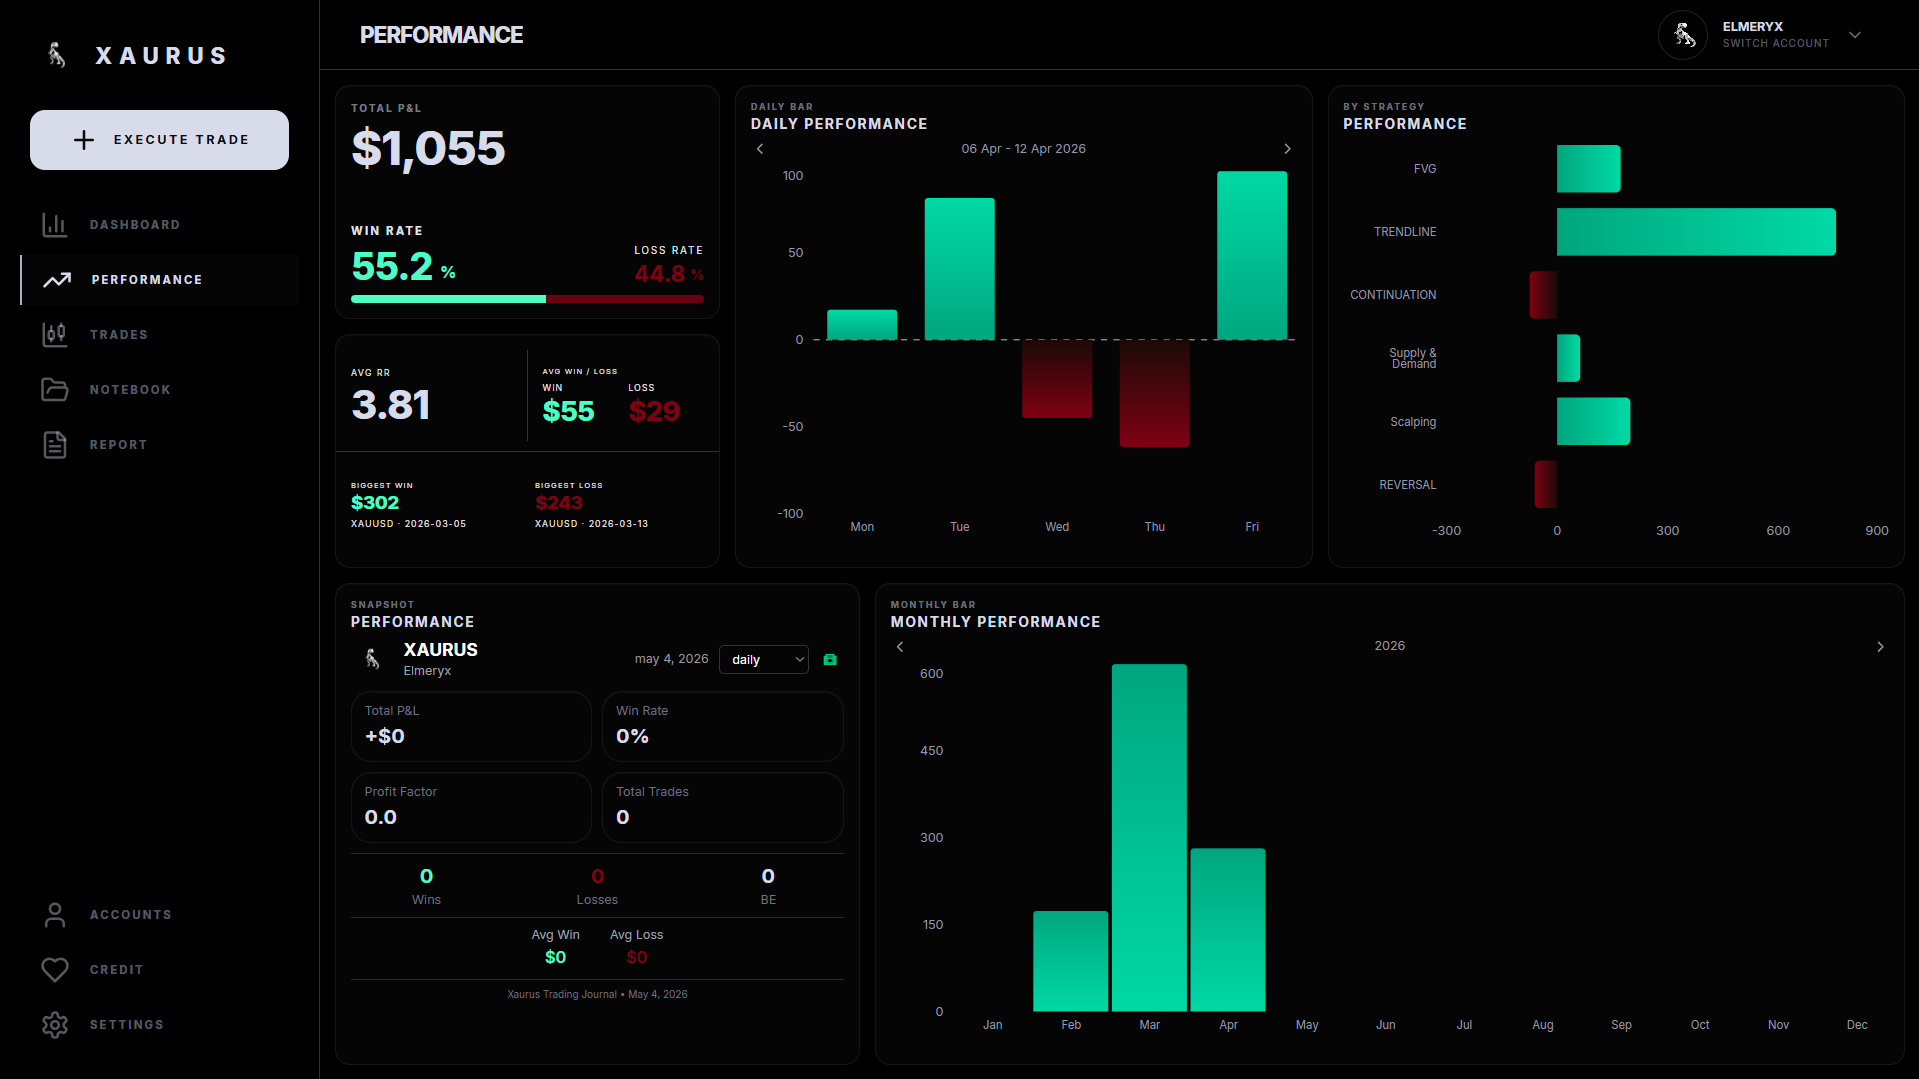Image resolution: width=1919 pixels, height=1079 pixels.
Task: Open the Accounts page
Action: tap(160, 915)
